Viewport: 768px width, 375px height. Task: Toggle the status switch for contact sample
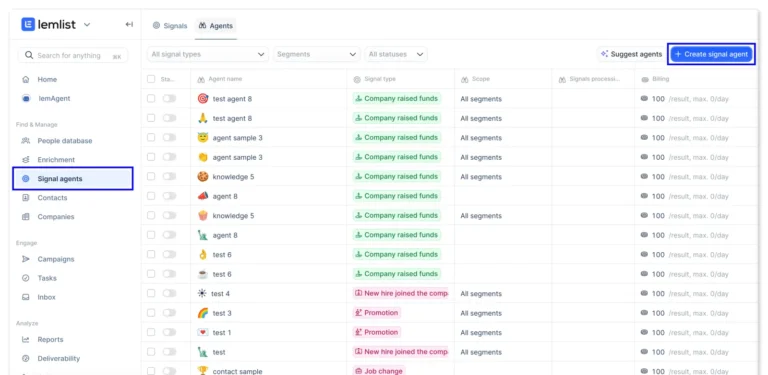pos(169,371)
